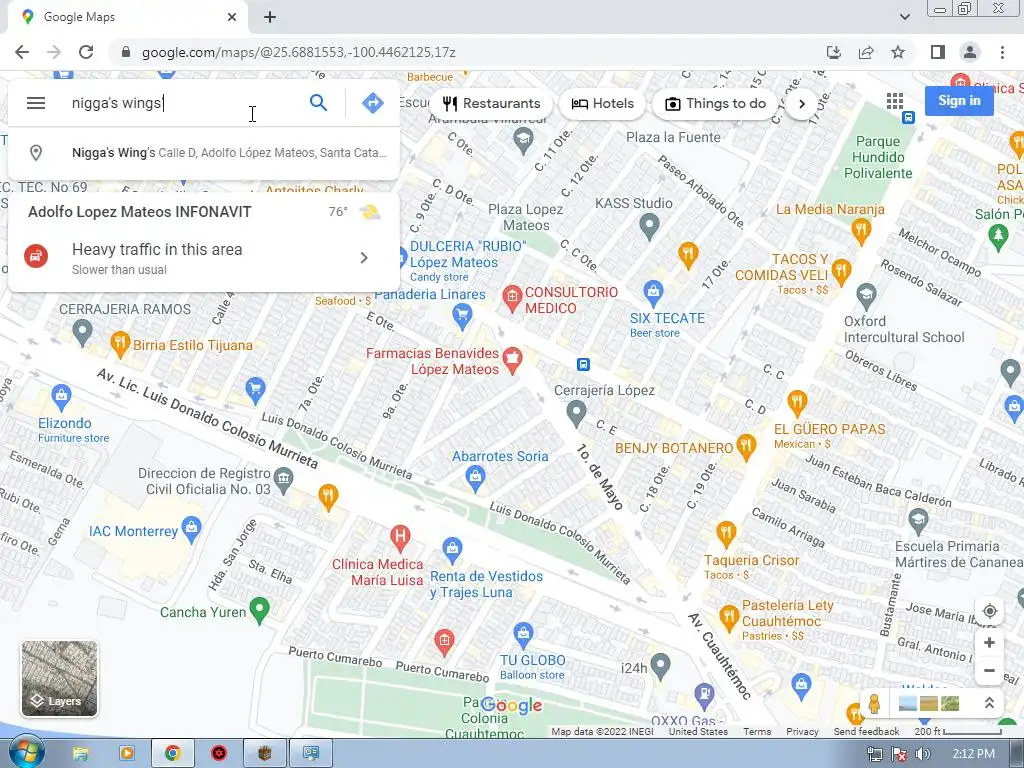This screenshot has height=768, width=1024.
Task: Select the Birria Estilo Tijuana restaurant pin
Action: pos(120,344)
